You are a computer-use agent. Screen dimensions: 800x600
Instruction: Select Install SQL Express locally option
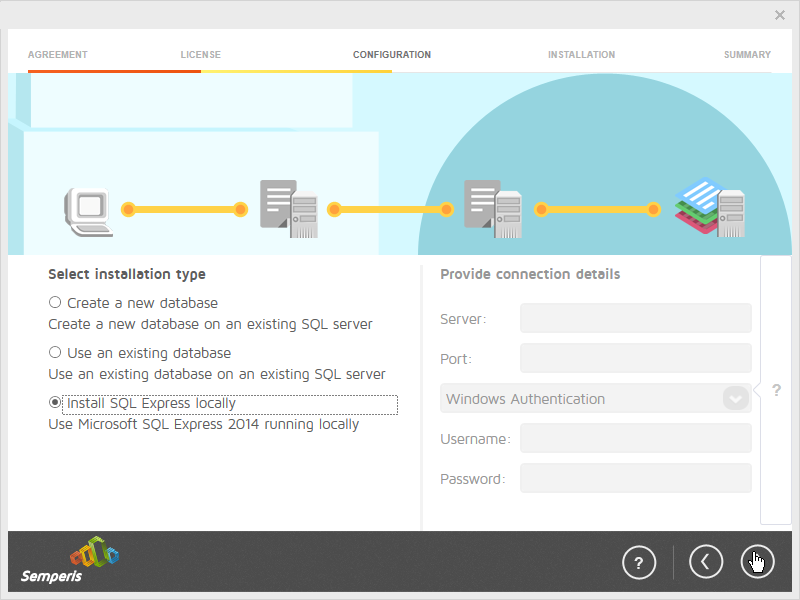coord(55,403)
